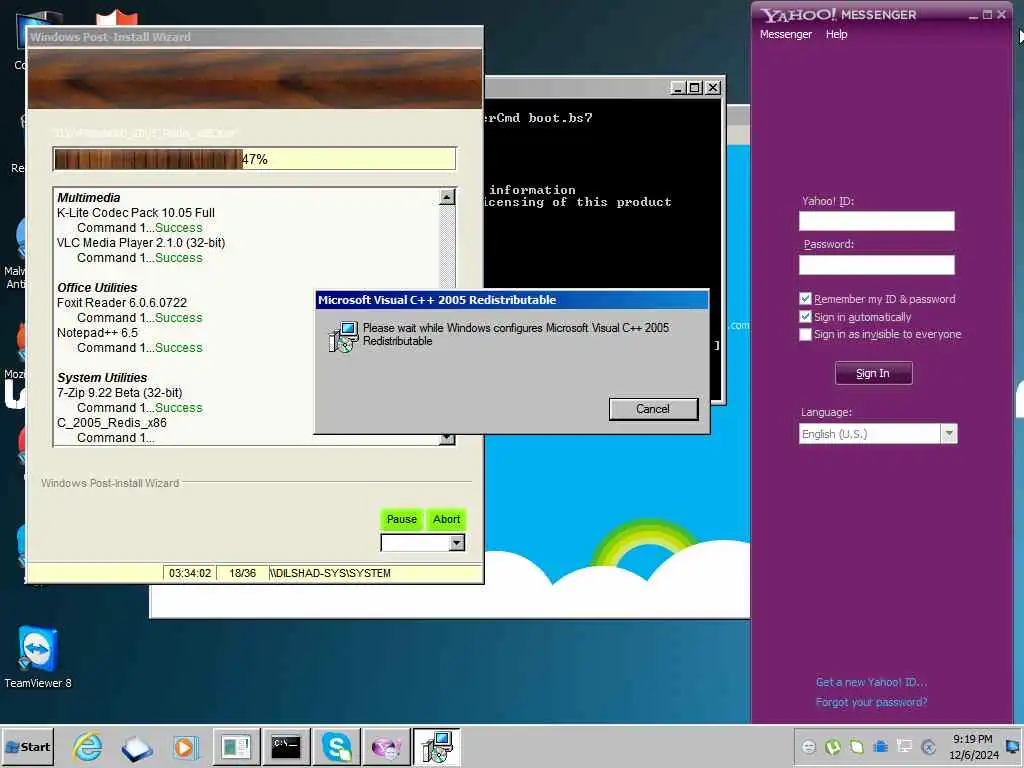Click the 18/36 counter in status bar
Viewport: 1024px width, 768px height.
coord(242,573)
